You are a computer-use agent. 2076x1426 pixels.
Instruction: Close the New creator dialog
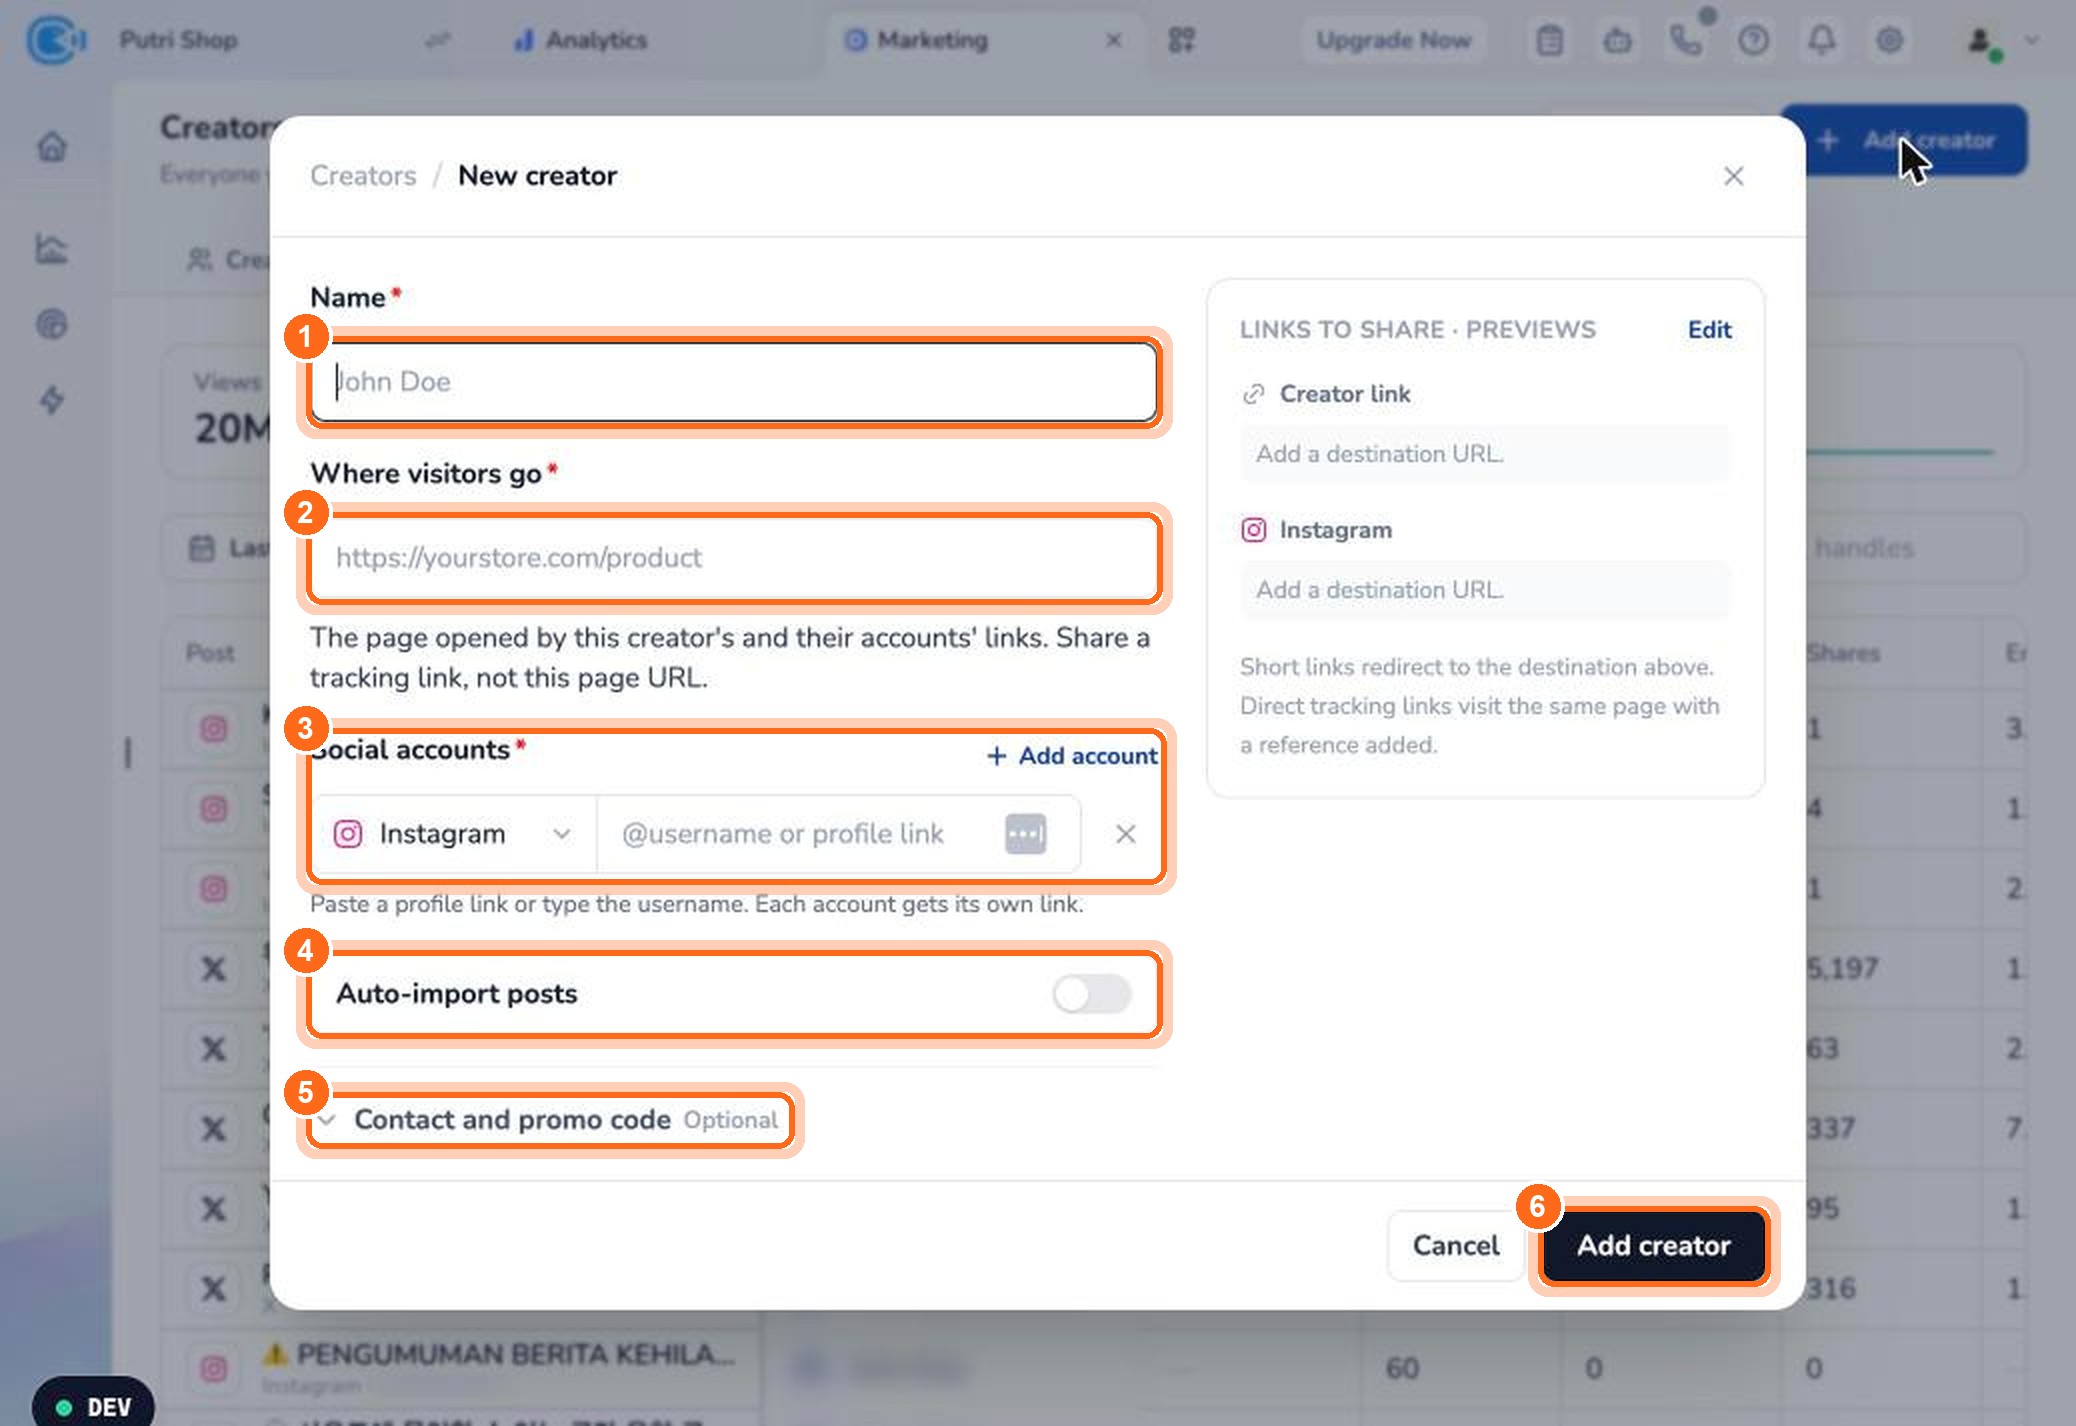1733,176
